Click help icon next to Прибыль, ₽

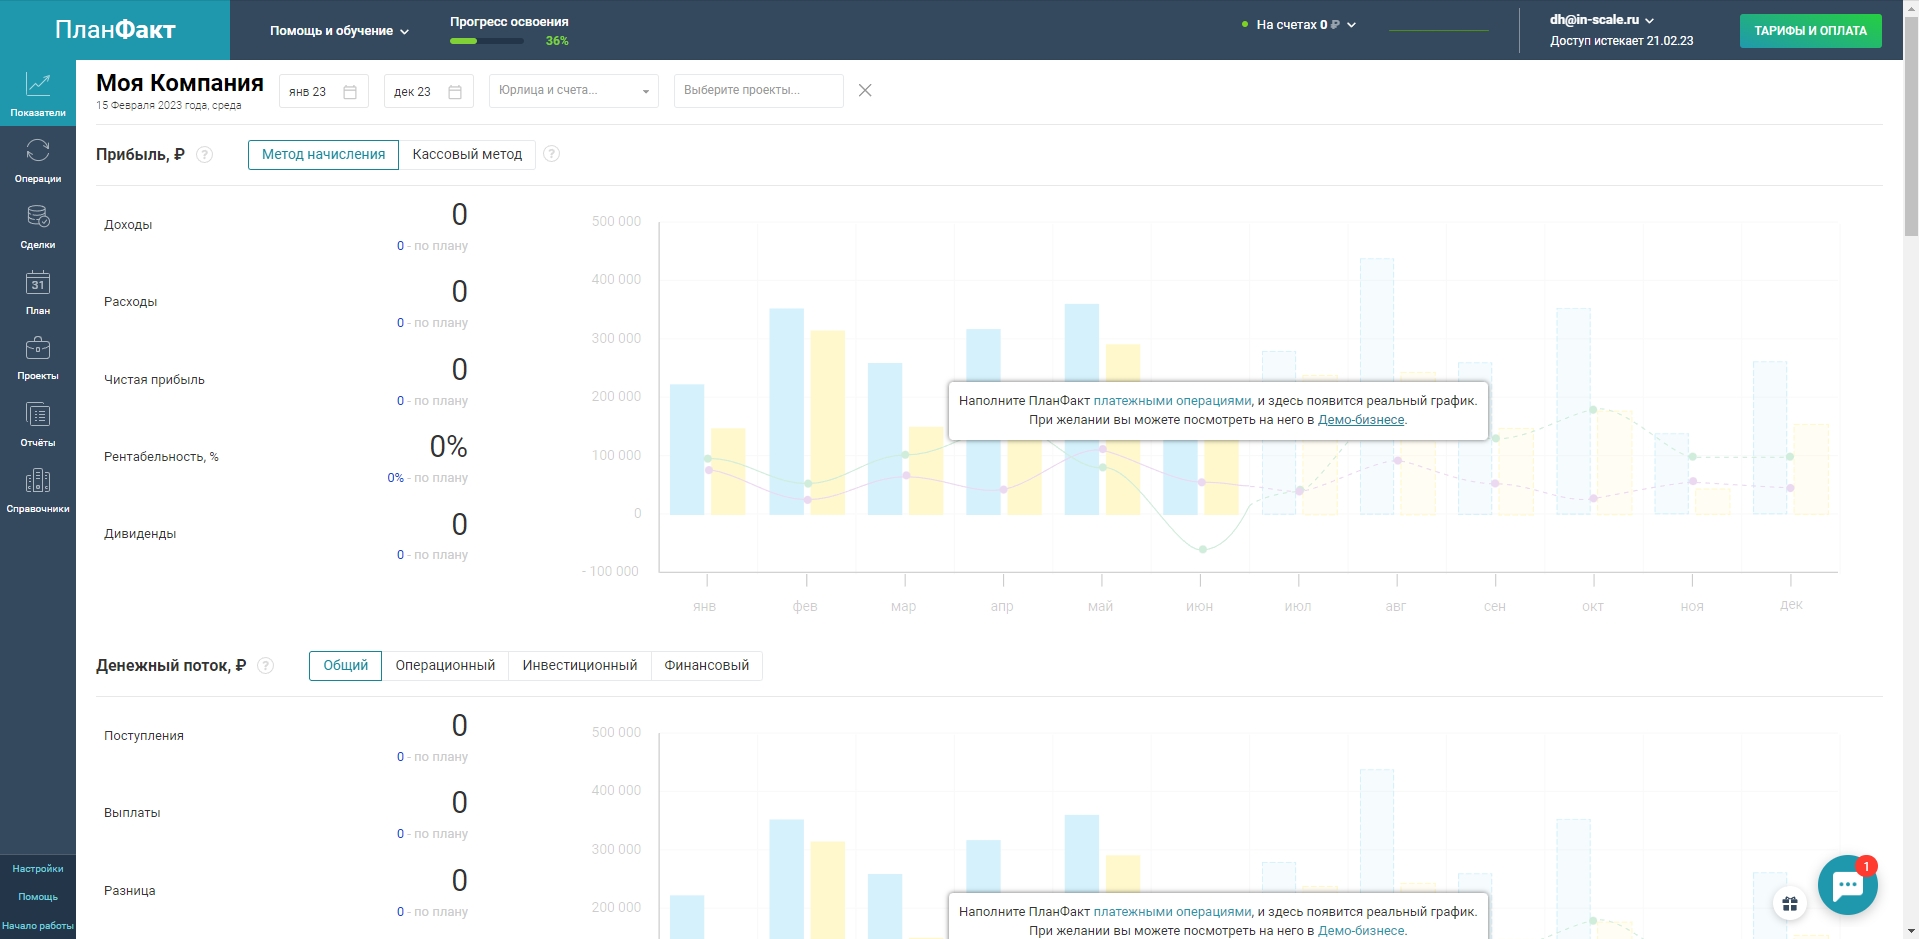205,154
